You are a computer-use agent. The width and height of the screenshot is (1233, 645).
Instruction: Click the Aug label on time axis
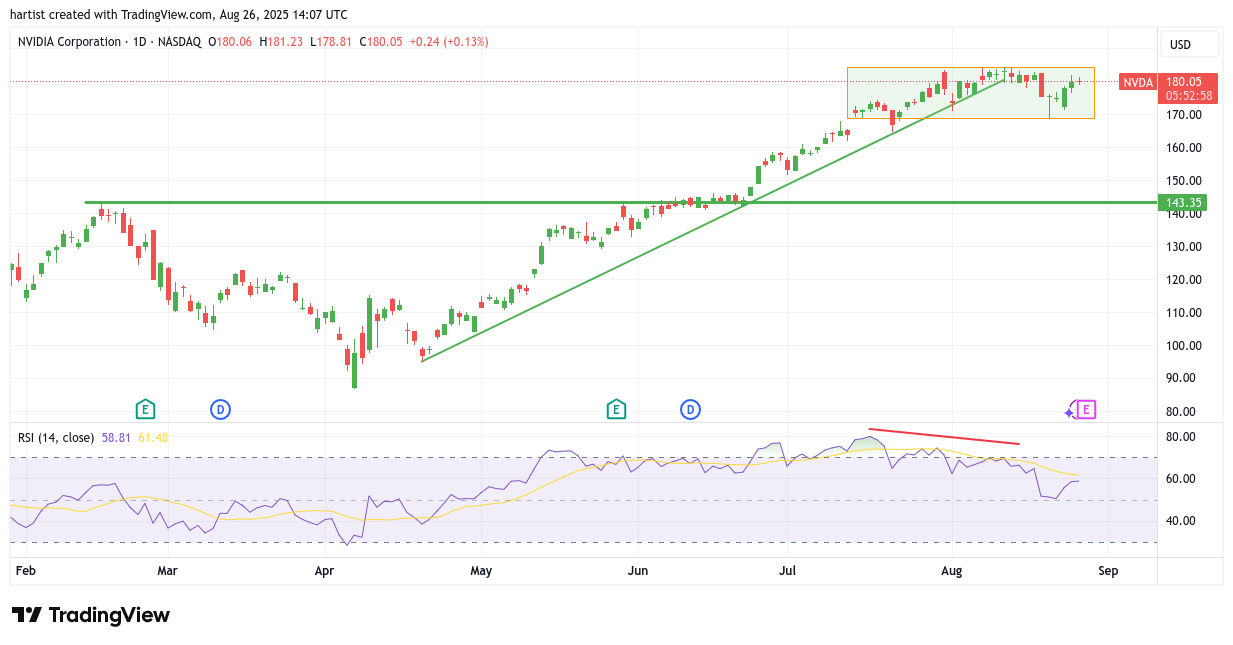pos(952,572)
